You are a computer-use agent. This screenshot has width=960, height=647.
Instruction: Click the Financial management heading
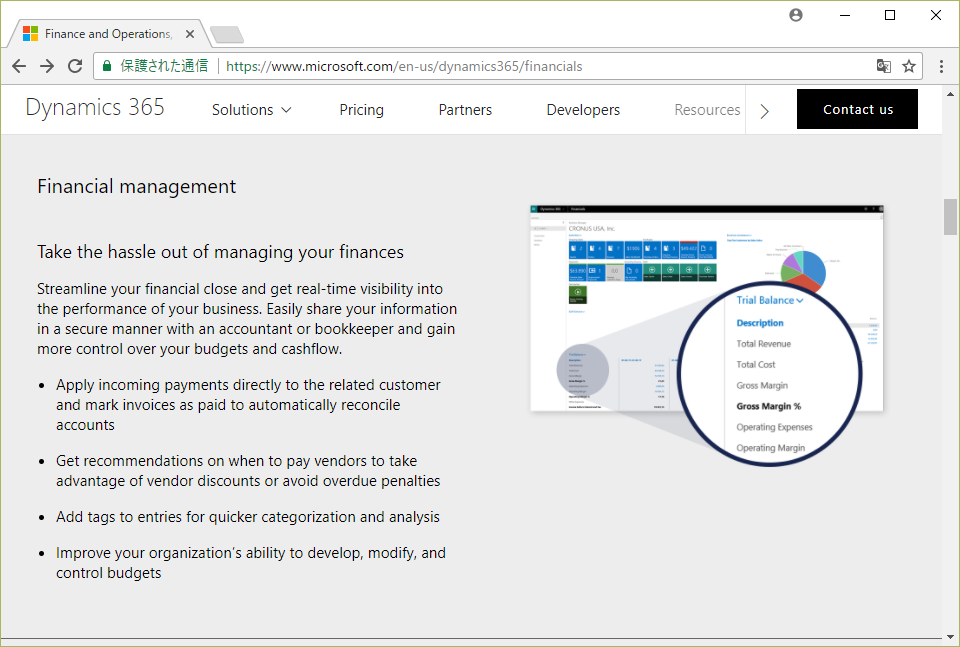(x=137, y=186)
